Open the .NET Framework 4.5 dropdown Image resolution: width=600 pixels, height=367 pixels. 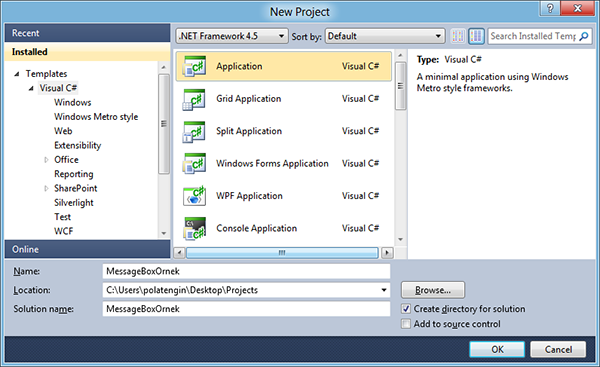[x=232, y=36]
